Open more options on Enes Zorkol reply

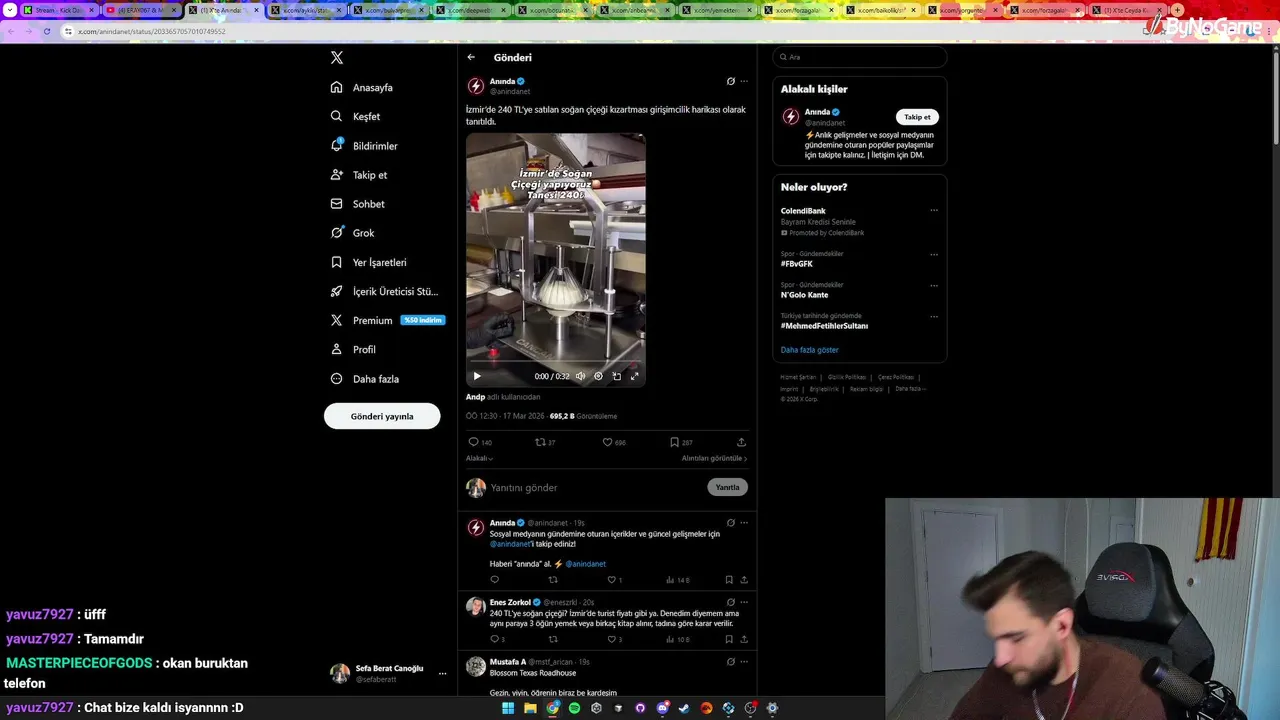[744, 602]
